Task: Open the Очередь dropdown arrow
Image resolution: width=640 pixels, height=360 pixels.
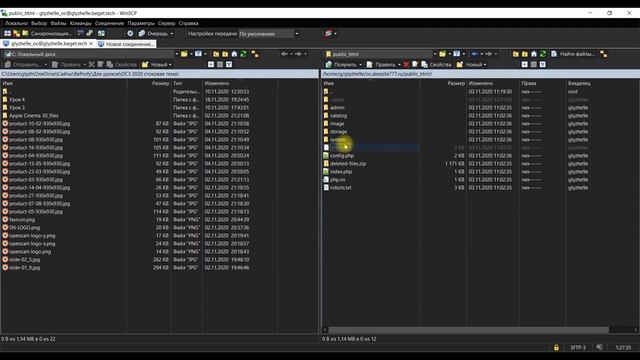Action: pyautogui.click(x=172, y=33)
